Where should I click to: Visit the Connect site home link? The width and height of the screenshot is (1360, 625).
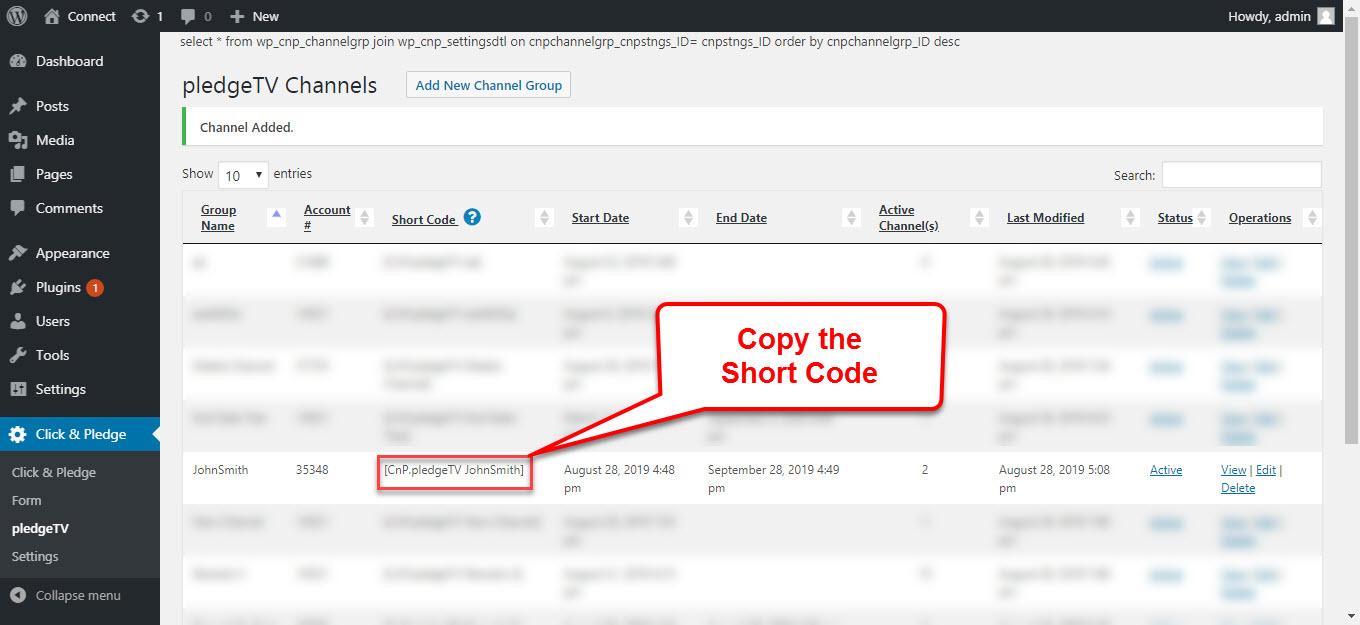coord(80,16)
